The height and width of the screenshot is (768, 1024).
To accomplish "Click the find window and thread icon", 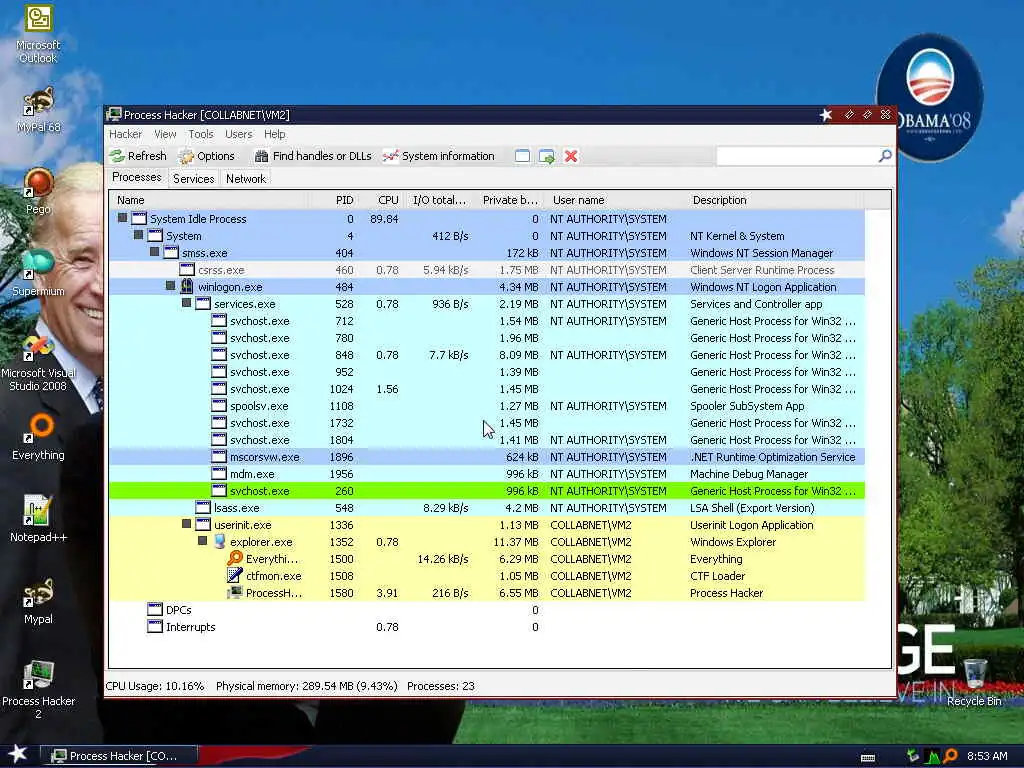I will [547, 156].
